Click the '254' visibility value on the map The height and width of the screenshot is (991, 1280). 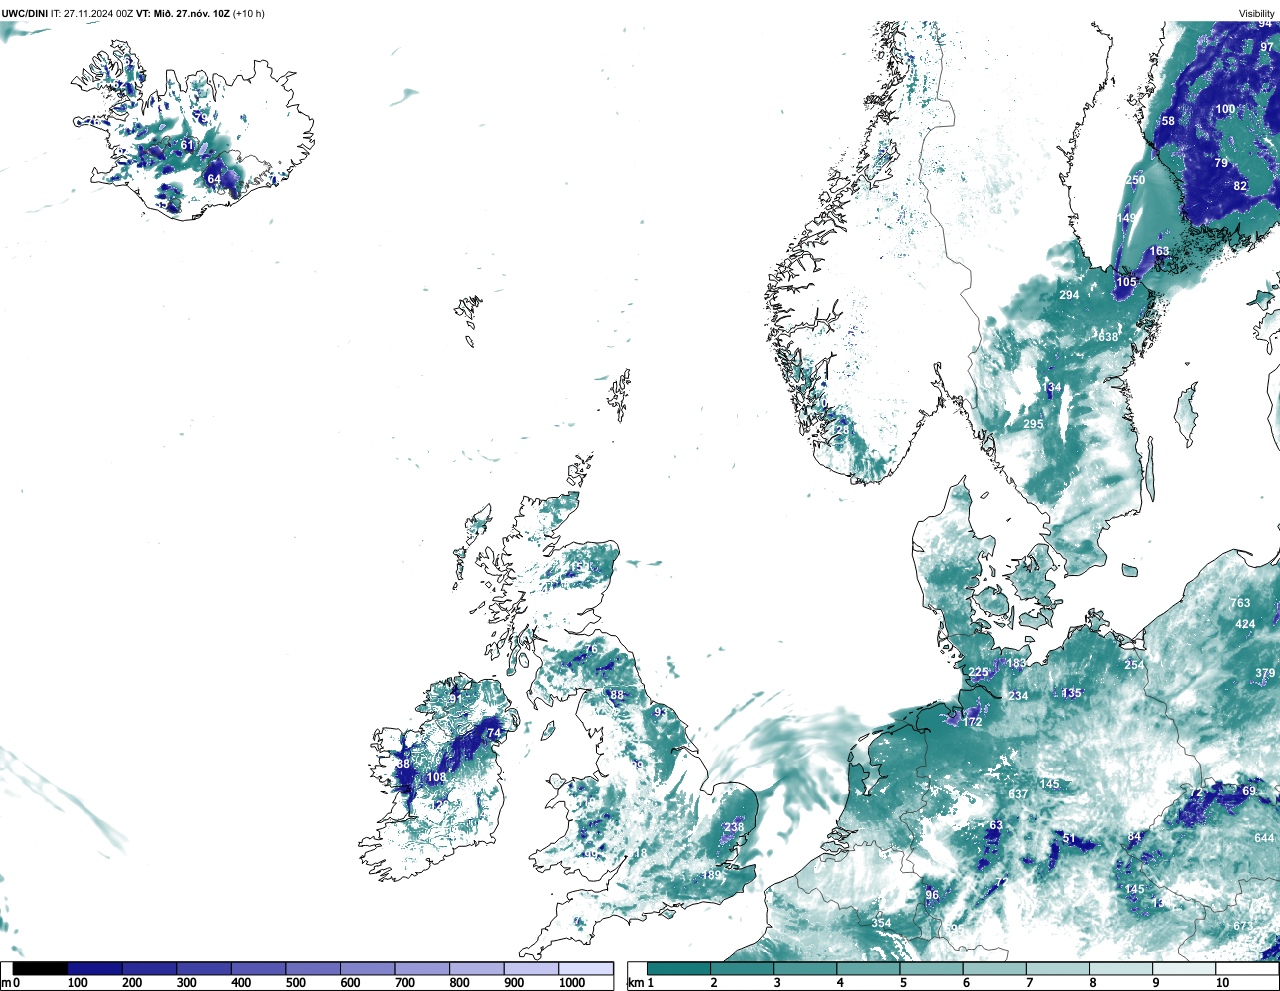[1134, 665]
